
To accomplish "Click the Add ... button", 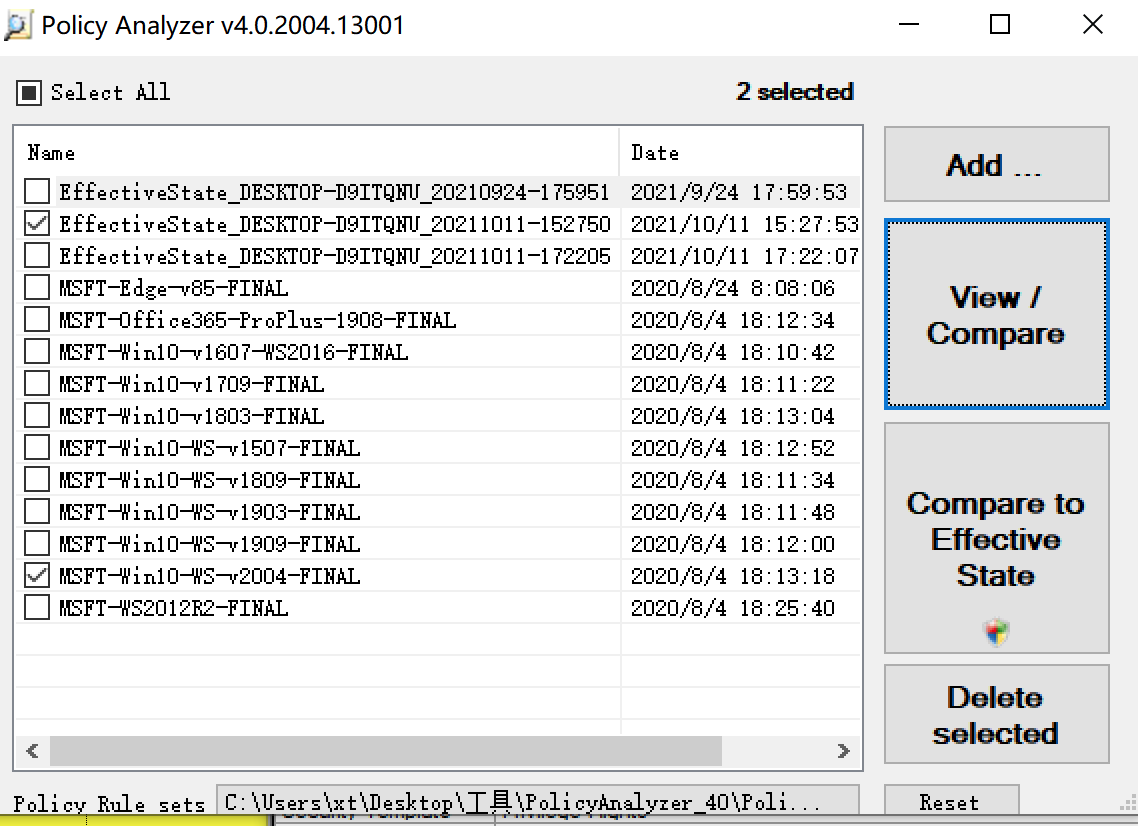I will [x=996, y=165].
